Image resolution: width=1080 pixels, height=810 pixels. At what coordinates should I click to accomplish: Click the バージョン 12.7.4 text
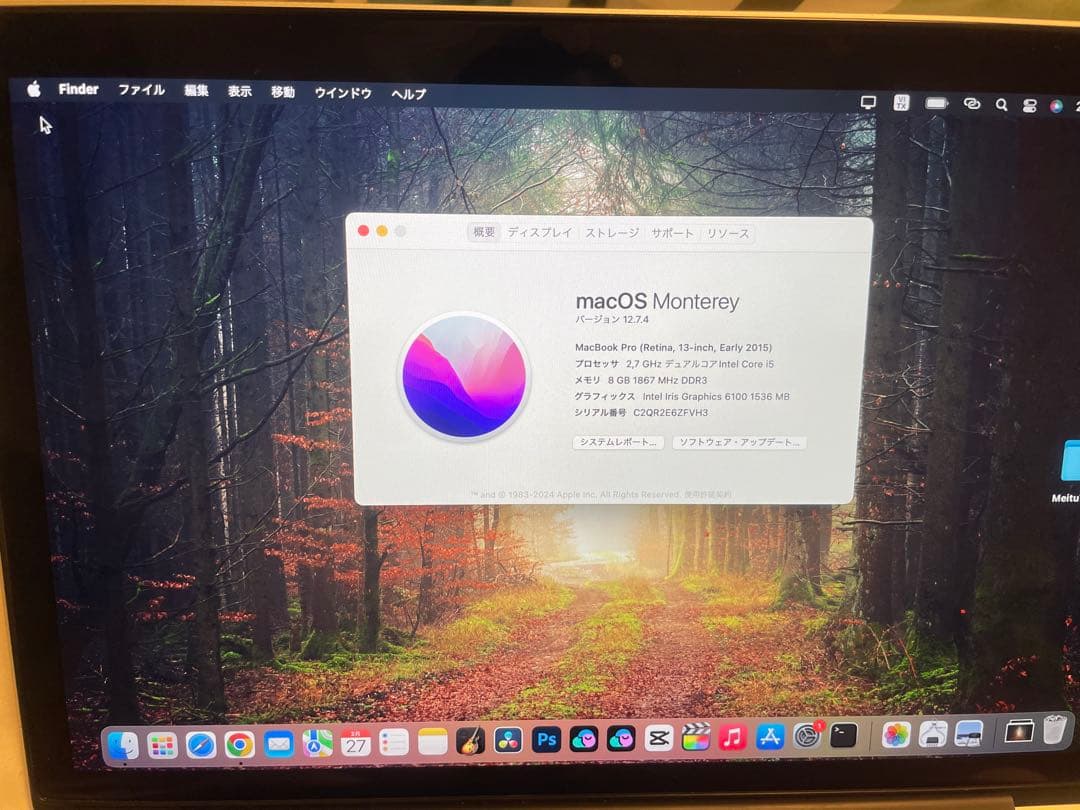pos(612,320)
